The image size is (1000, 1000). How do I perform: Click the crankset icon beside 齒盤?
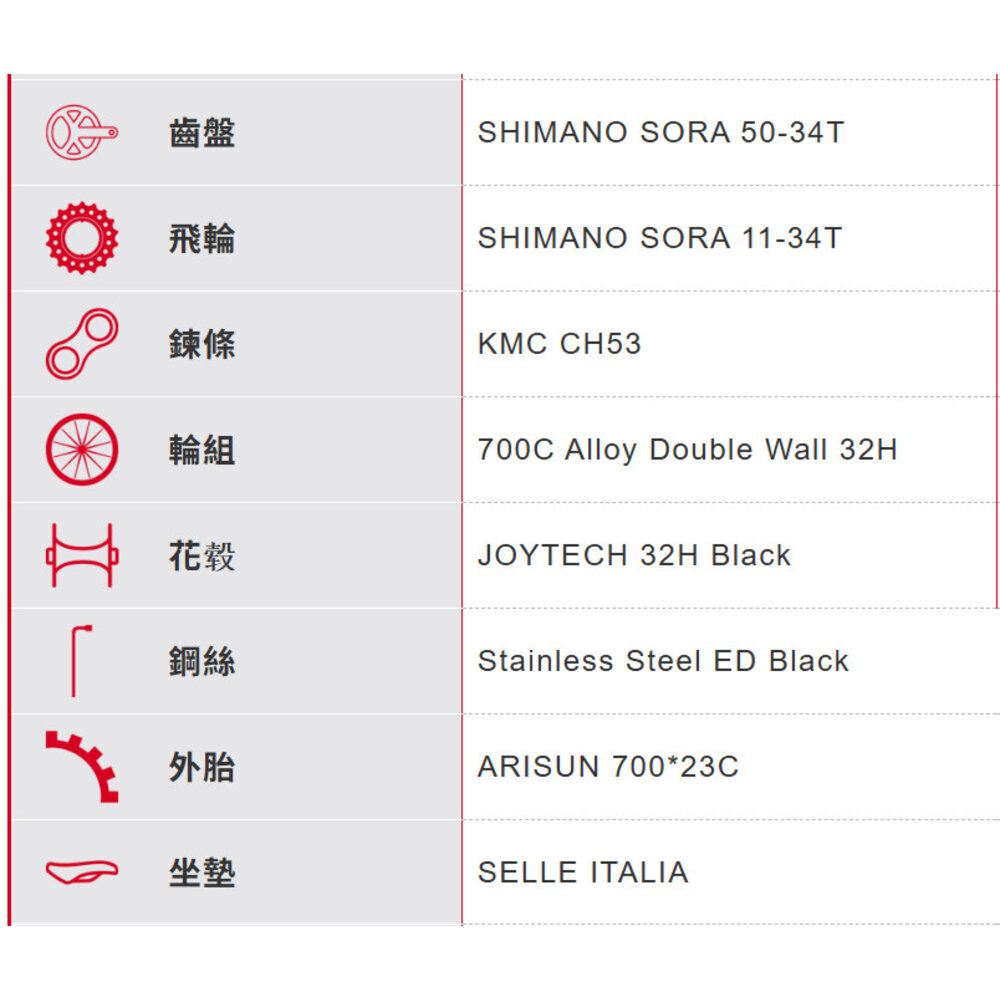coord(81,133)
